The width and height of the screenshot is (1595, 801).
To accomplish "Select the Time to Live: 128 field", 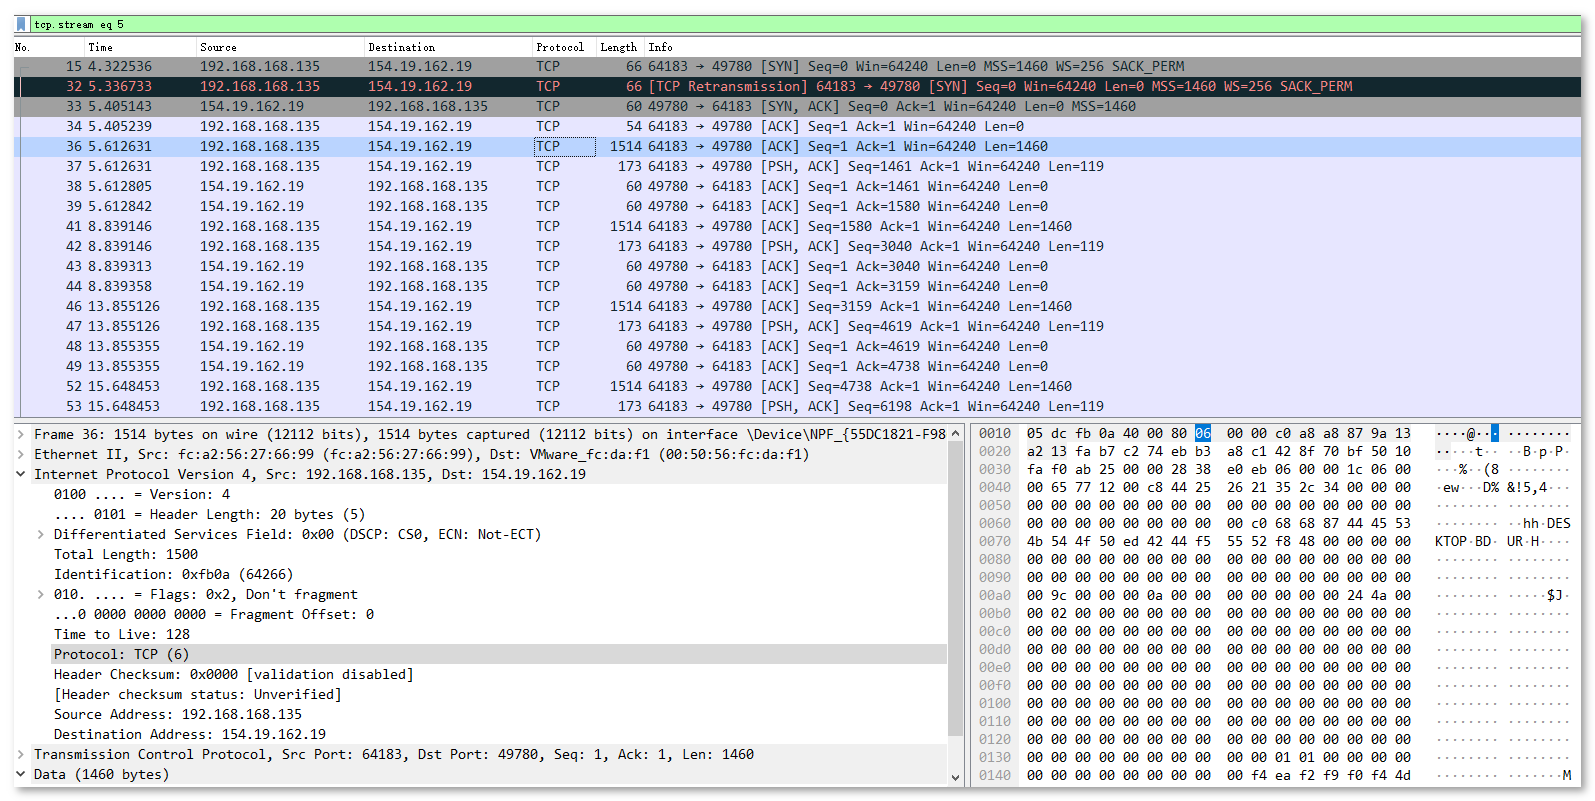I will [122, 634].
